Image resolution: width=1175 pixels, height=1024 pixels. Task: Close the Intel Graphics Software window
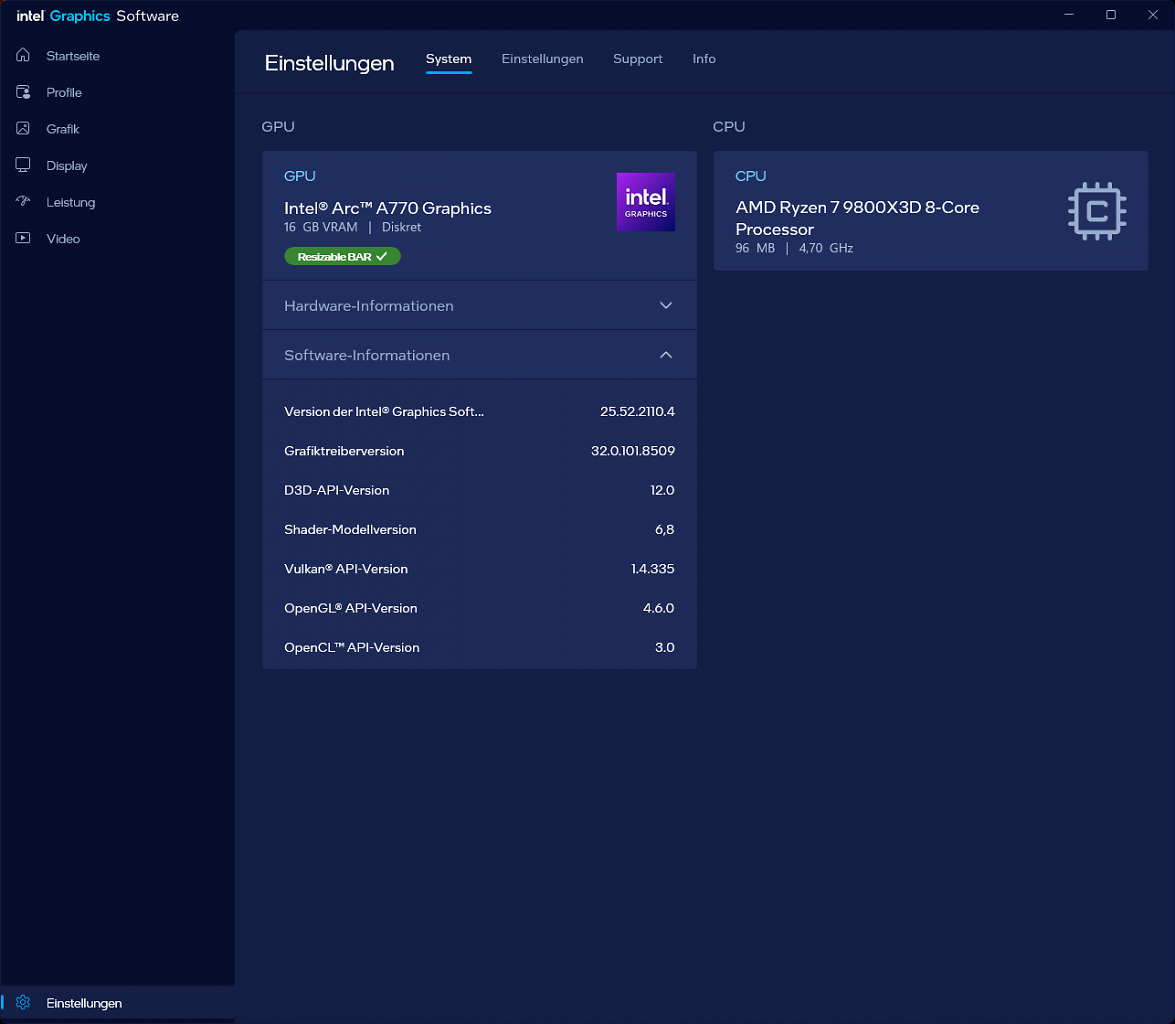1153,15
